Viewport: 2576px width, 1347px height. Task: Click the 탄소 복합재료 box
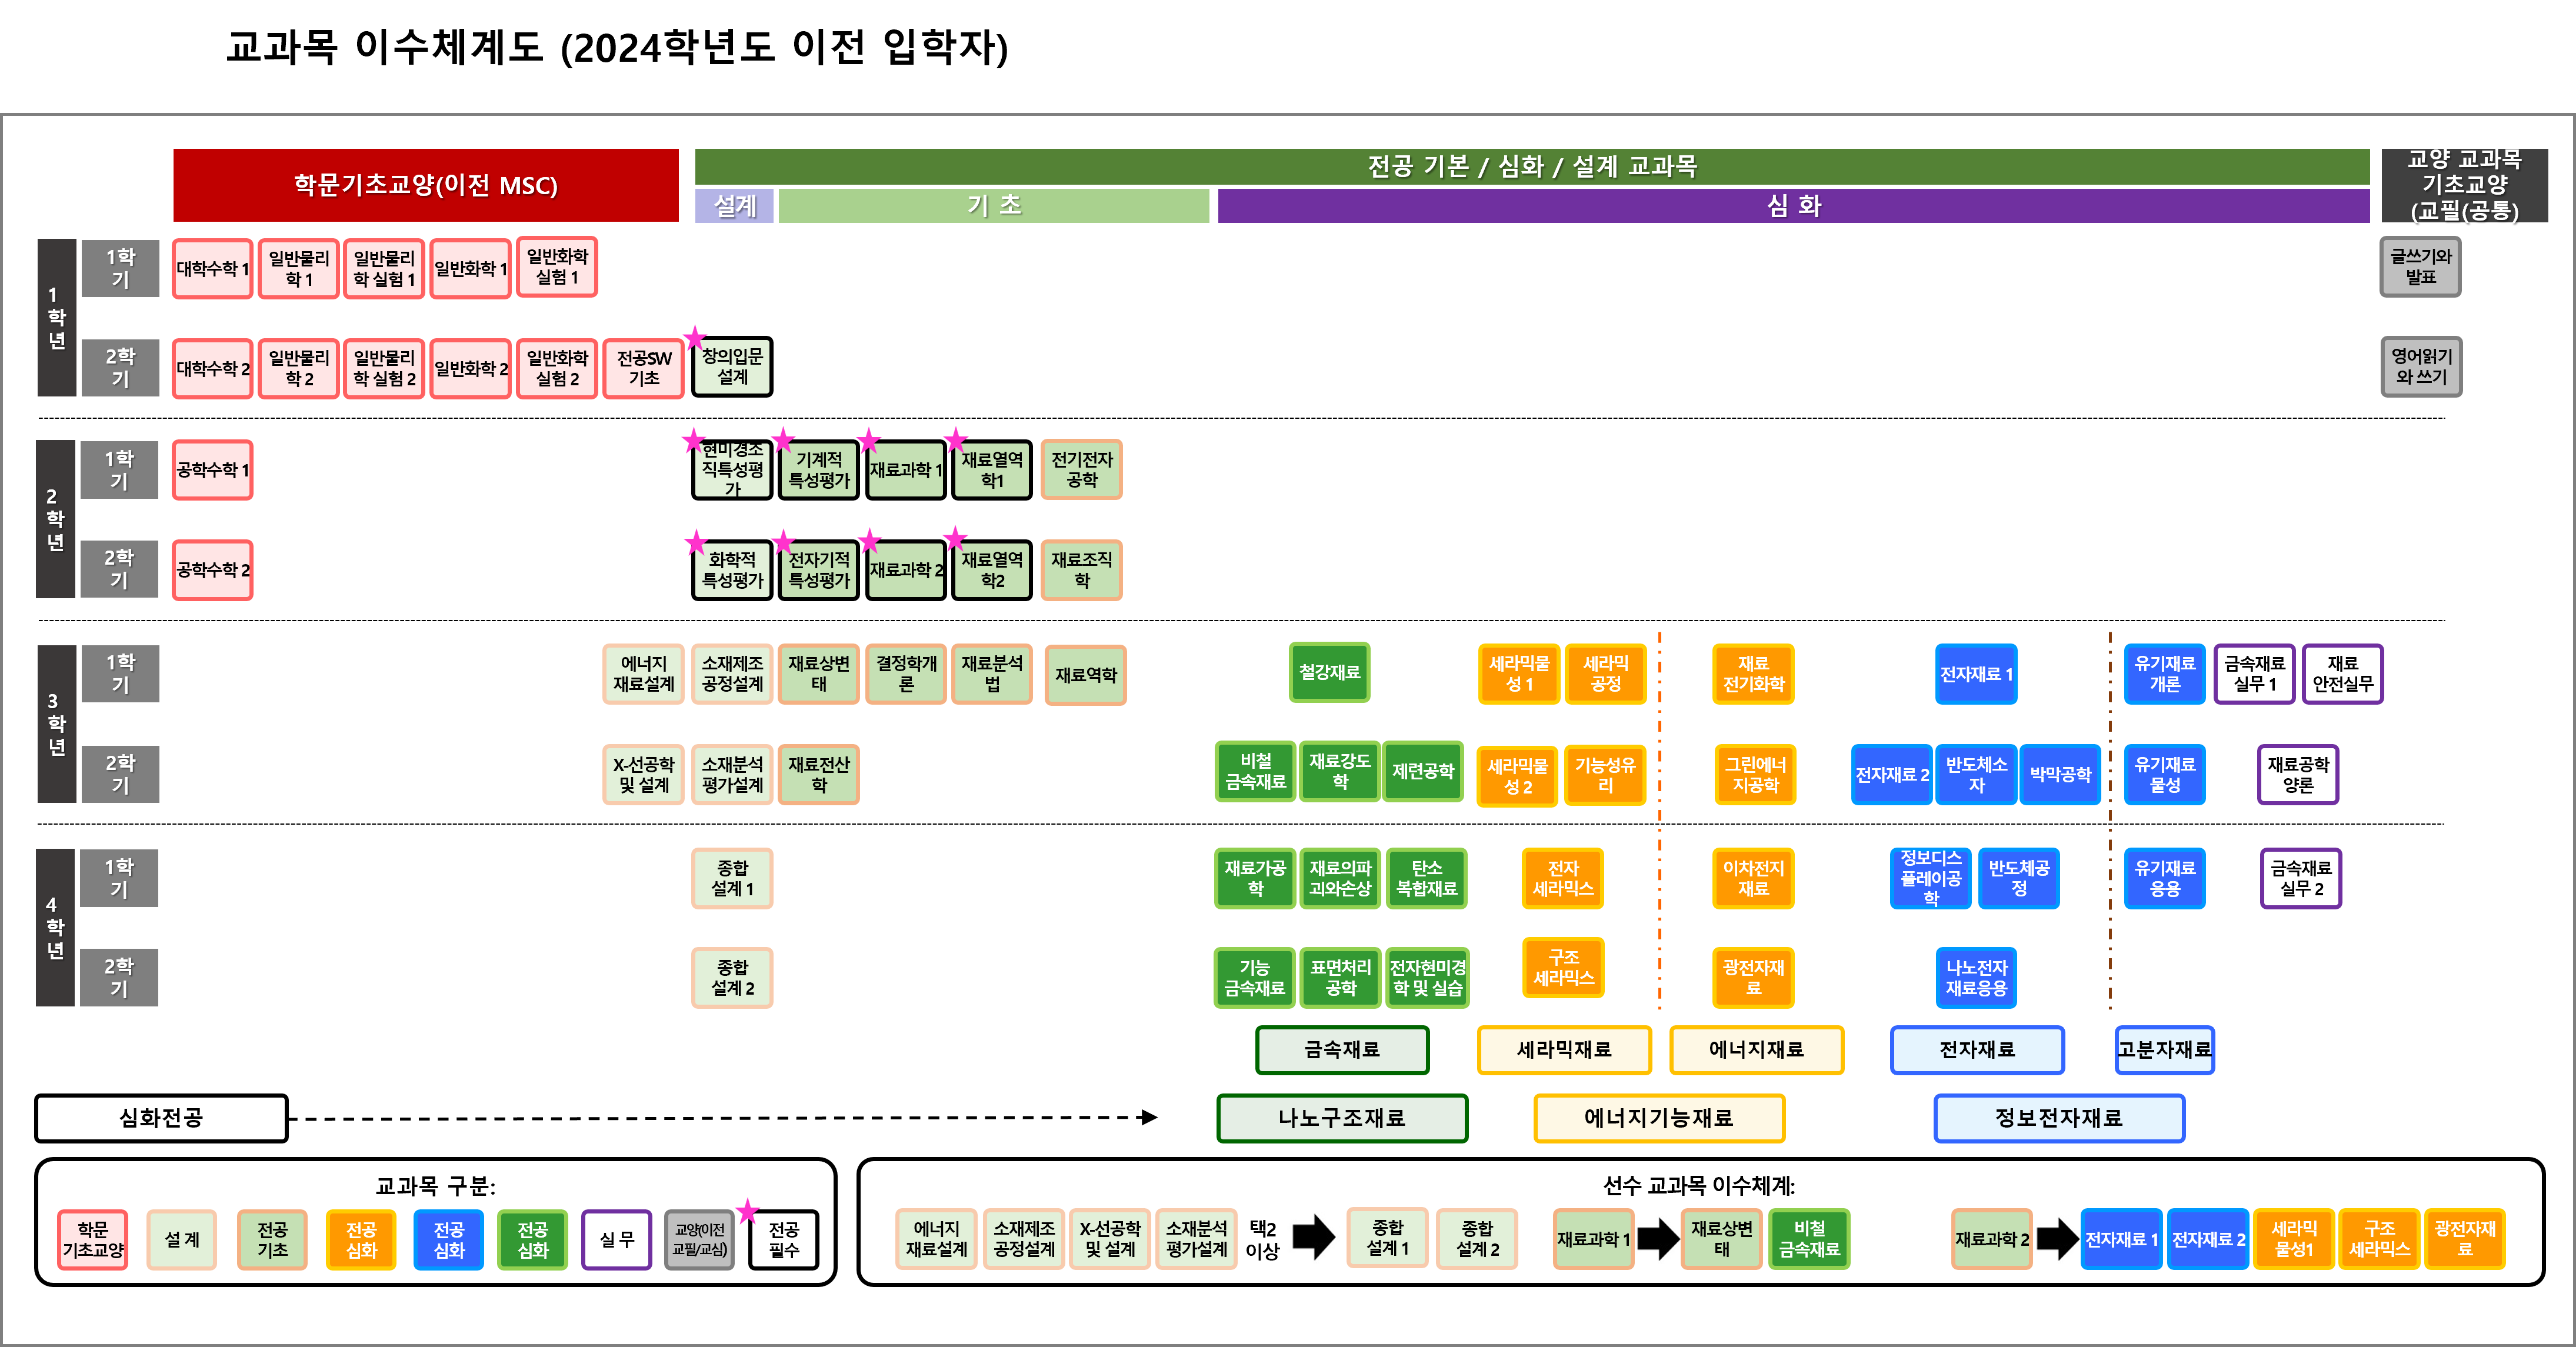click(1427, 879)
